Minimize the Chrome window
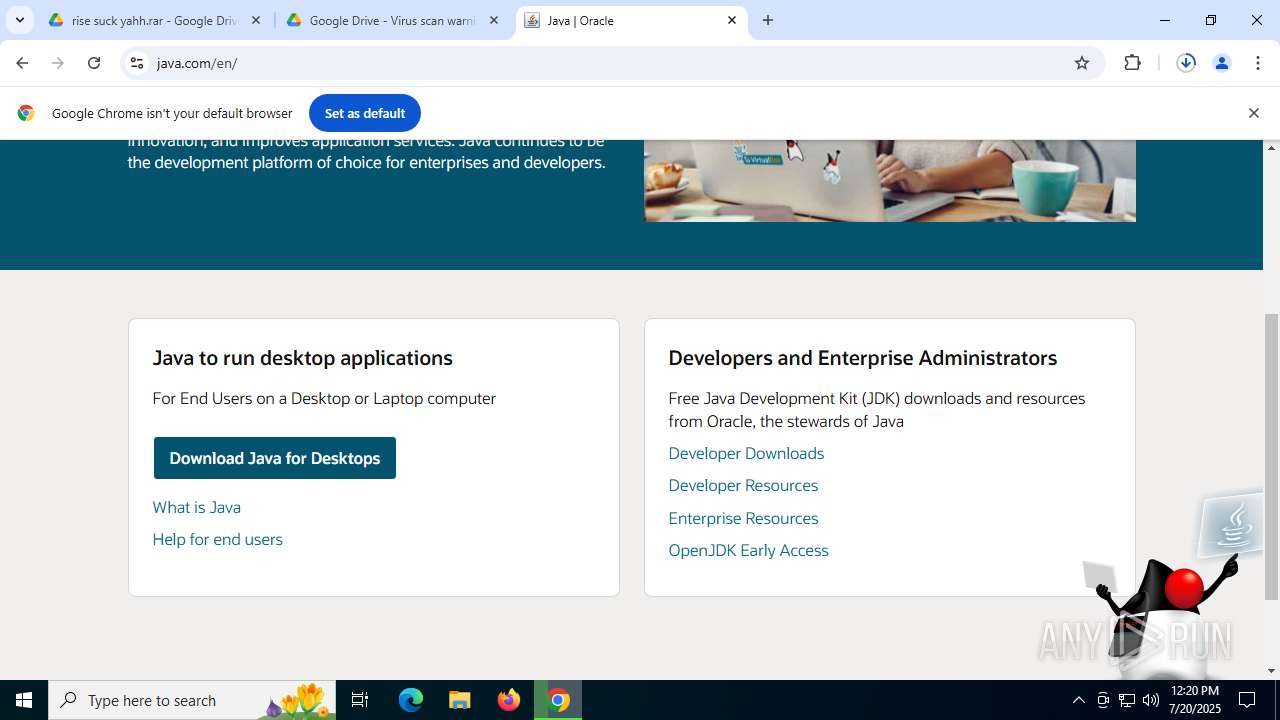 click(1165, 20)
